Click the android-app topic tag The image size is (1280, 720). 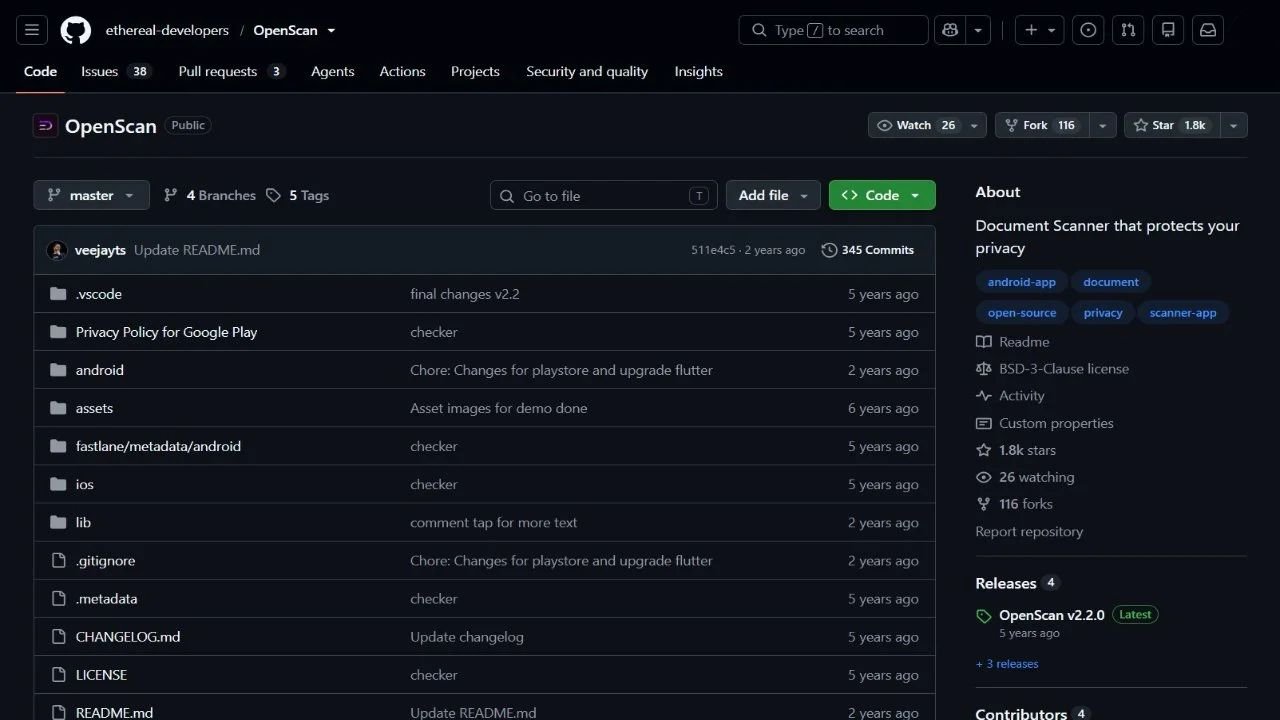click(1022, 282)
